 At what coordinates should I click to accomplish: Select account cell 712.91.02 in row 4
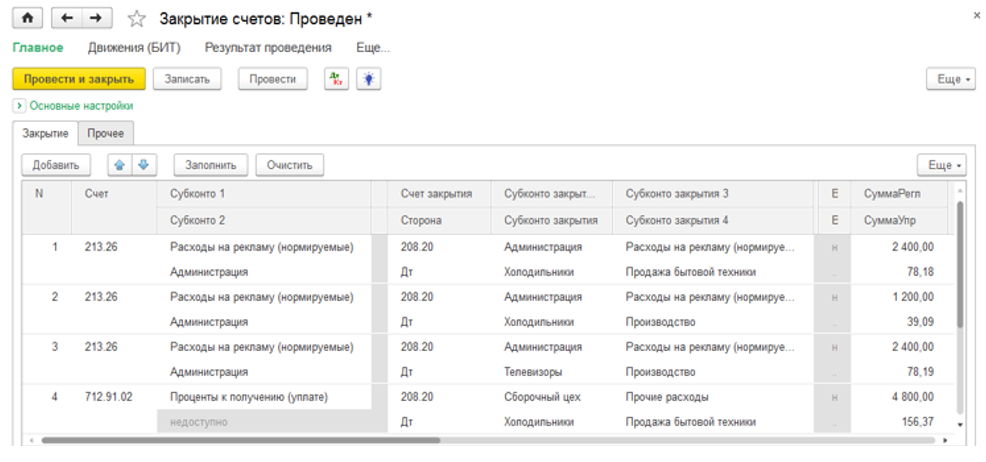click(107, 397)
